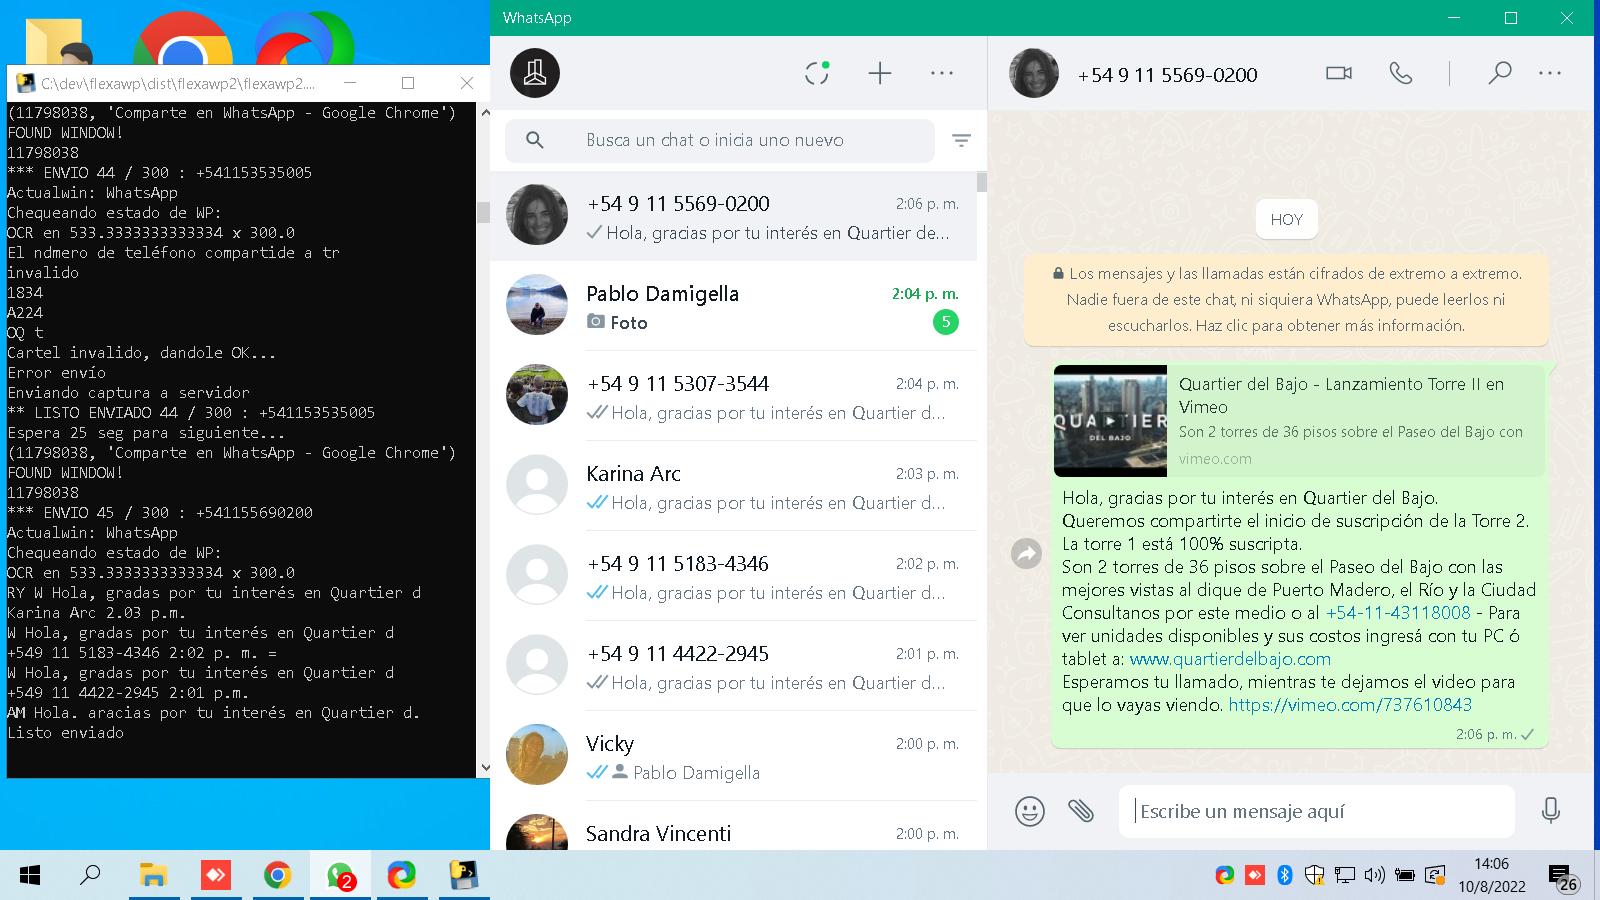Screen dimensions: 1600x900
Task: Open taskbar search magnifier
Action: coord(90,875)
